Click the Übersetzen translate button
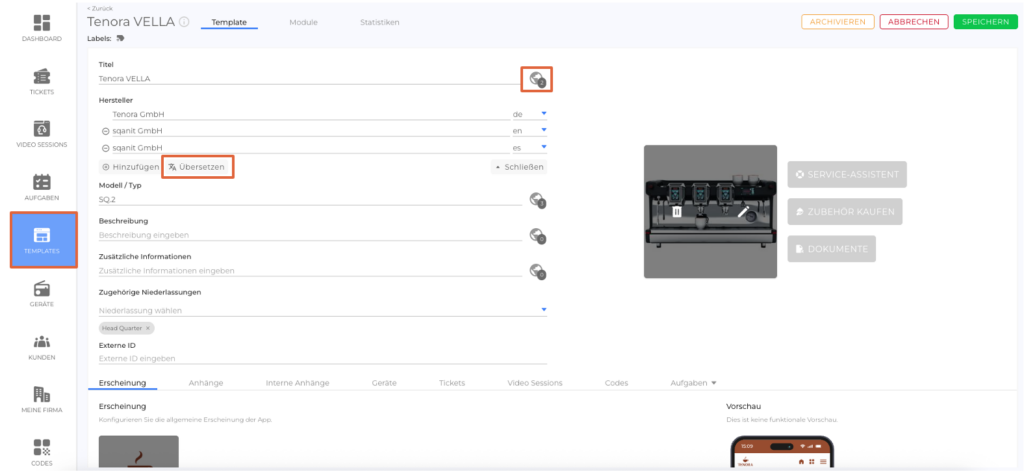Screen dimensions: 1024x472 click(197, 167)
